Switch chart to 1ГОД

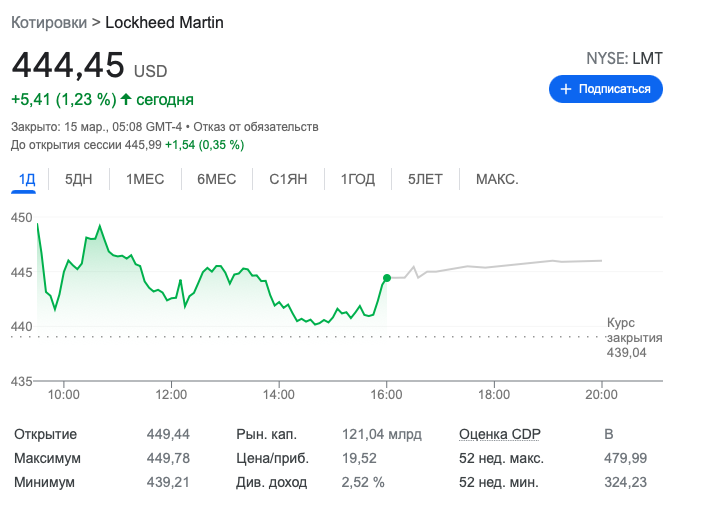[x=357, y=179]
